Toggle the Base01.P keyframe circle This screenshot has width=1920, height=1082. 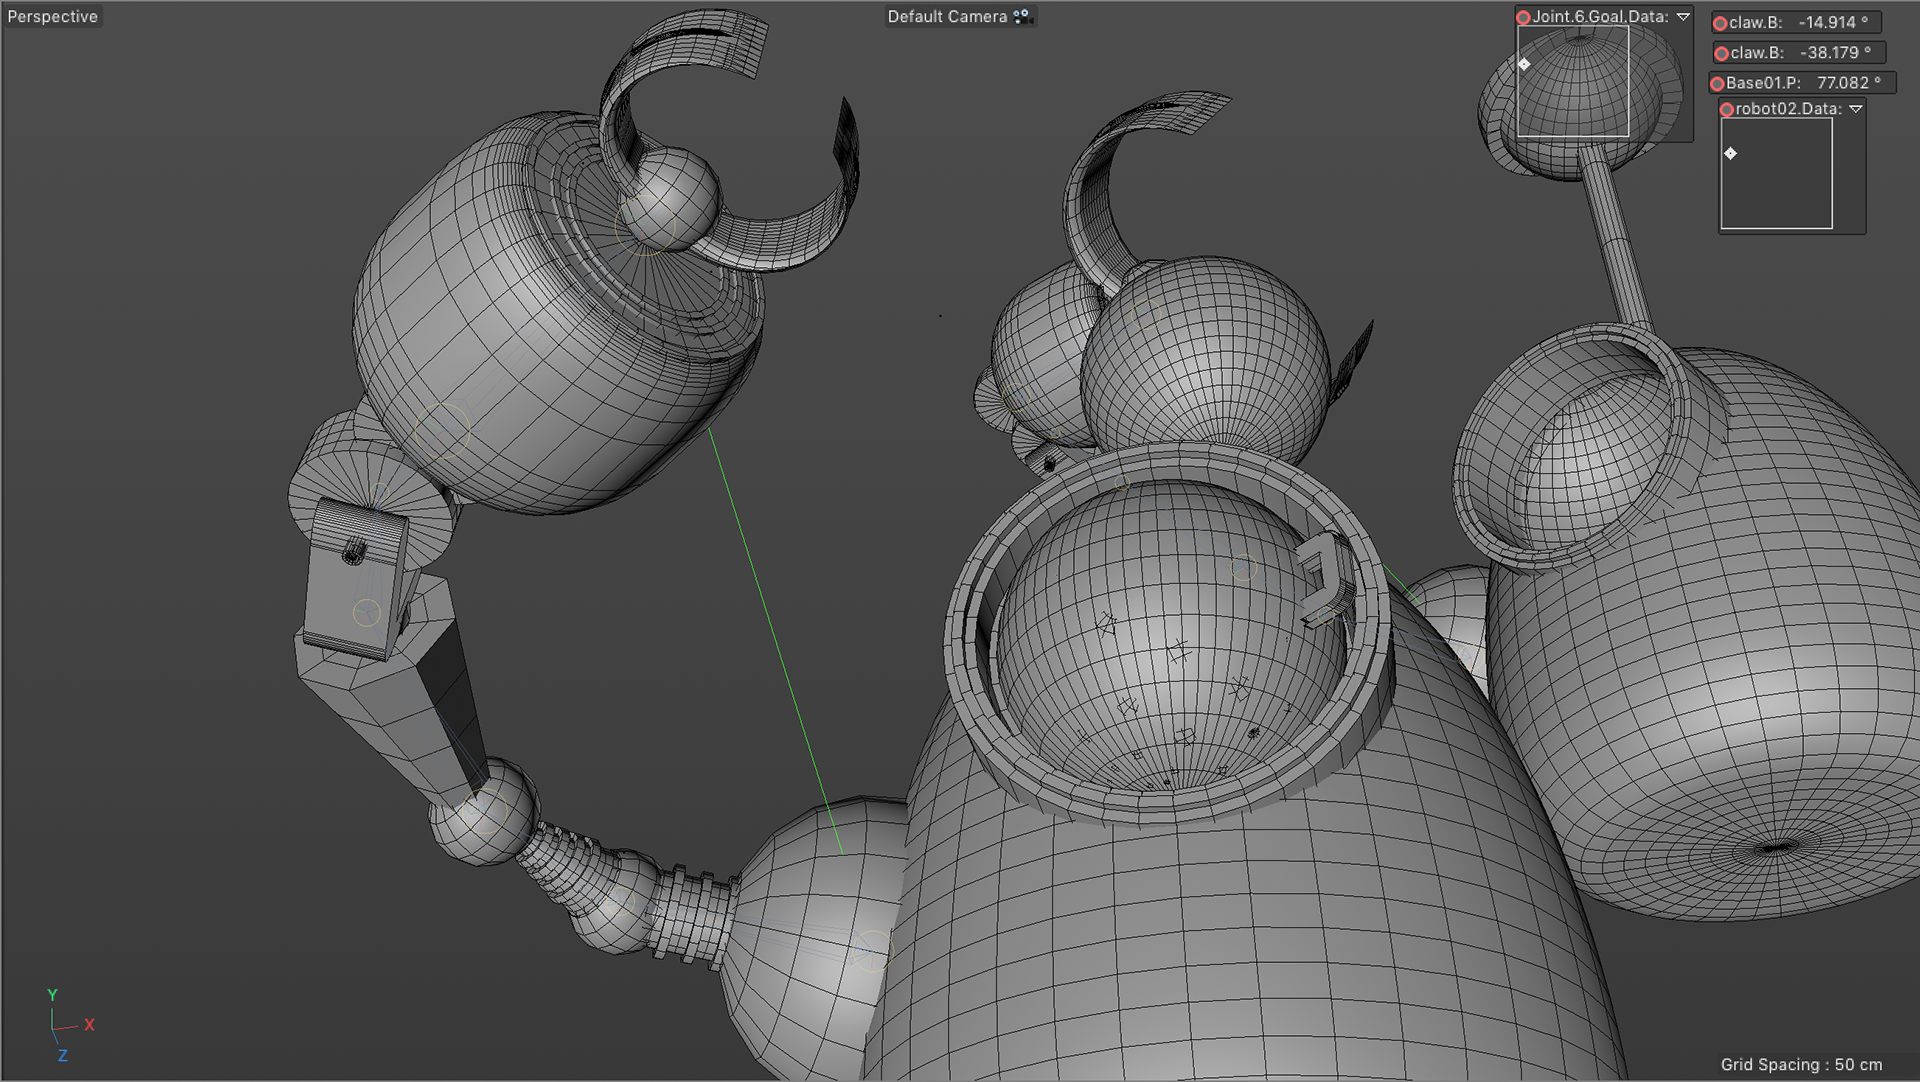(1718, 83)
